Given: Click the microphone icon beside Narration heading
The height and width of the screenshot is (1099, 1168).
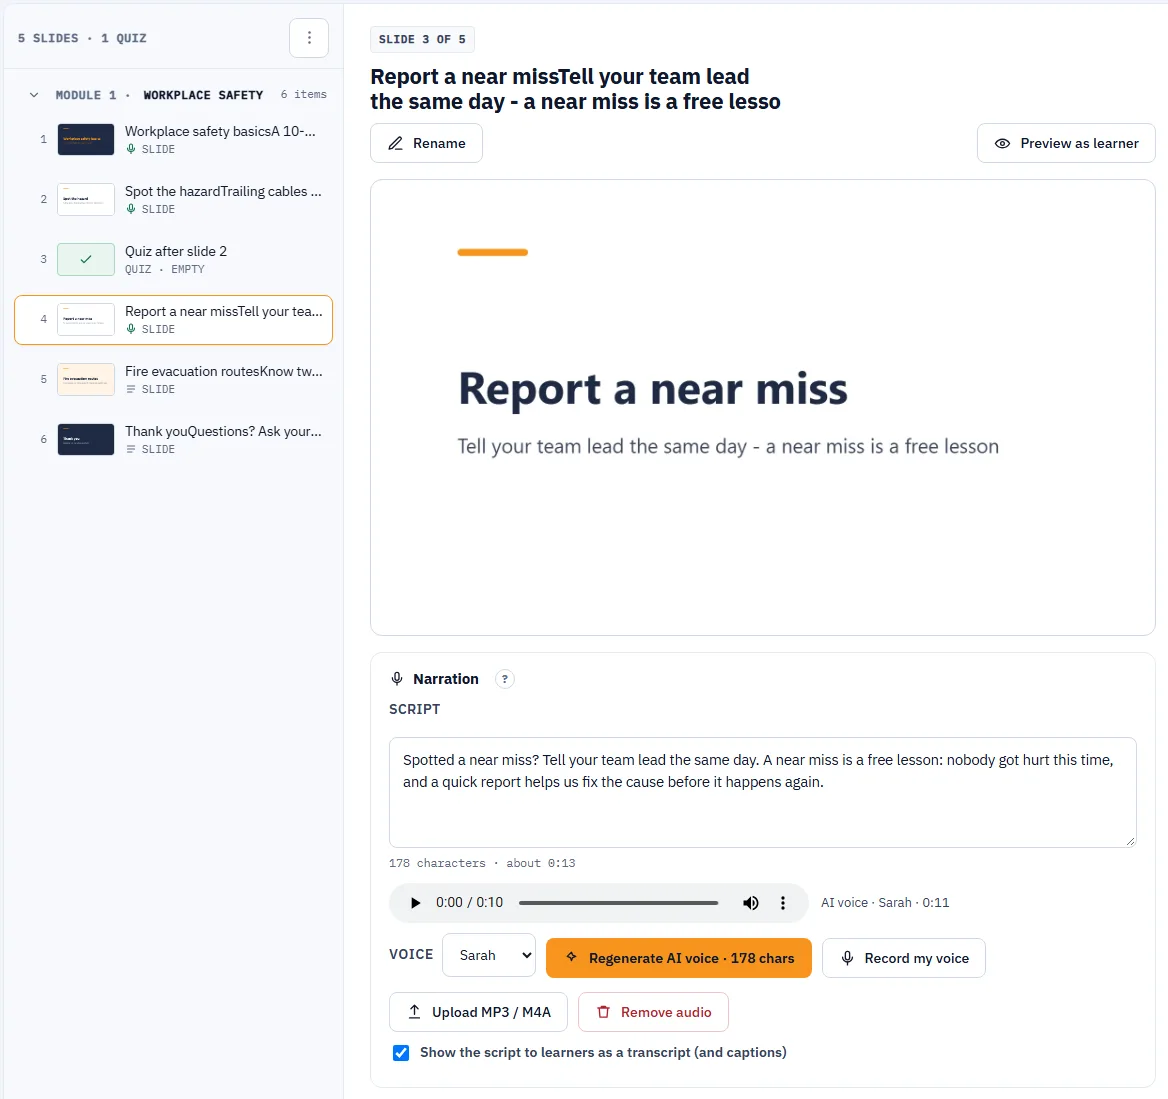Looking at the screenshot, I should [x=397, y=679].
